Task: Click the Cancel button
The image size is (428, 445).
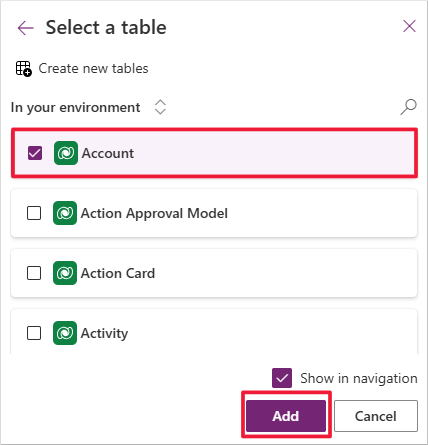Action: pos(376,416)
